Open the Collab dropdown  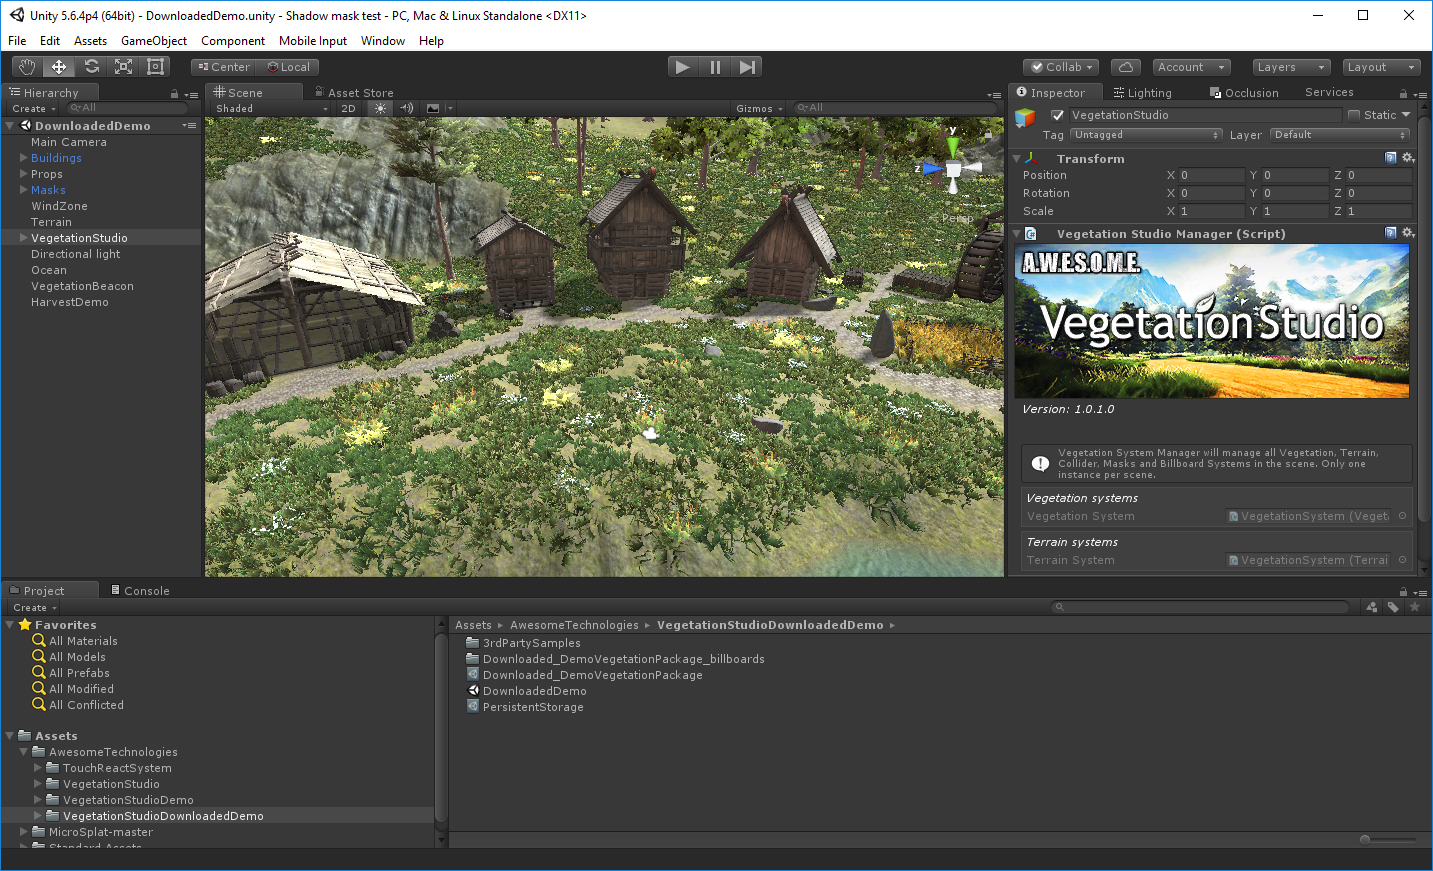click(x=1061, y=67)
